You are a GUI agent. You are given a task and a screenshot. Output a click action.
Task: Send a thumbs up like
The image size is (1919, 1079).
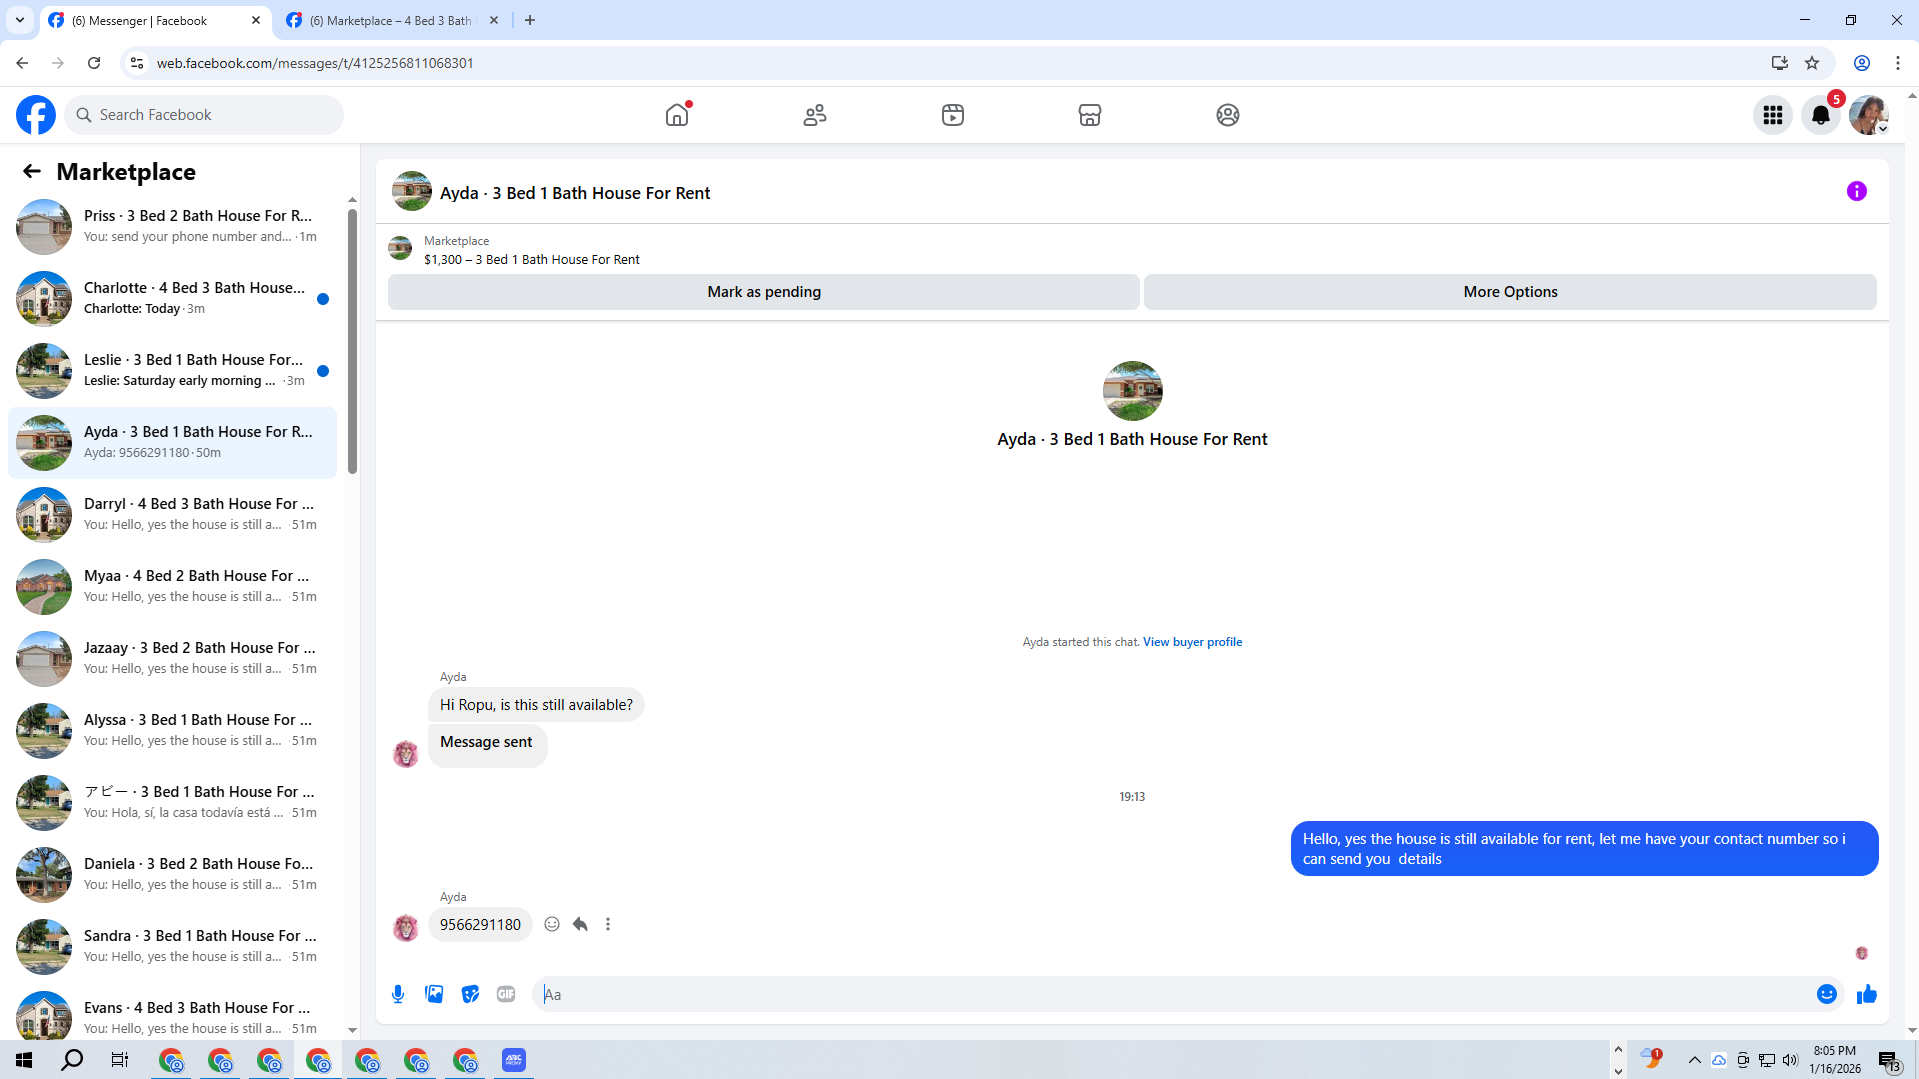[1867, 994]
